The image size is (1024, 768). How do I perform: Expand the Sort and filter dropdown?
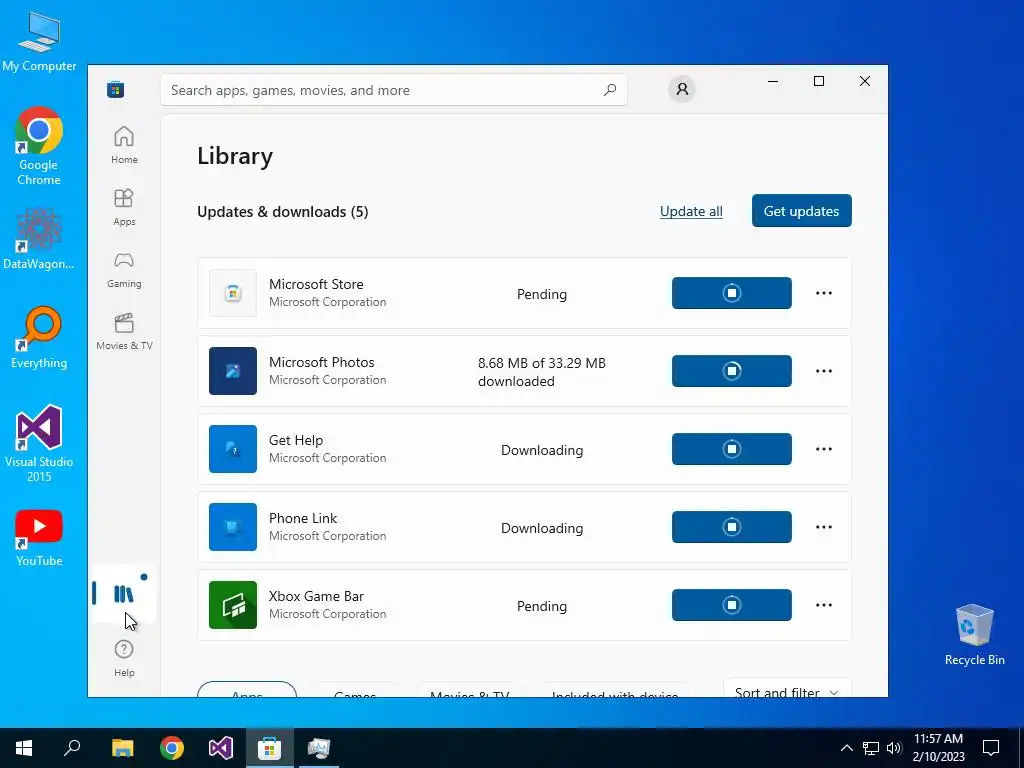pyautogui.click(x=787, y=689)
